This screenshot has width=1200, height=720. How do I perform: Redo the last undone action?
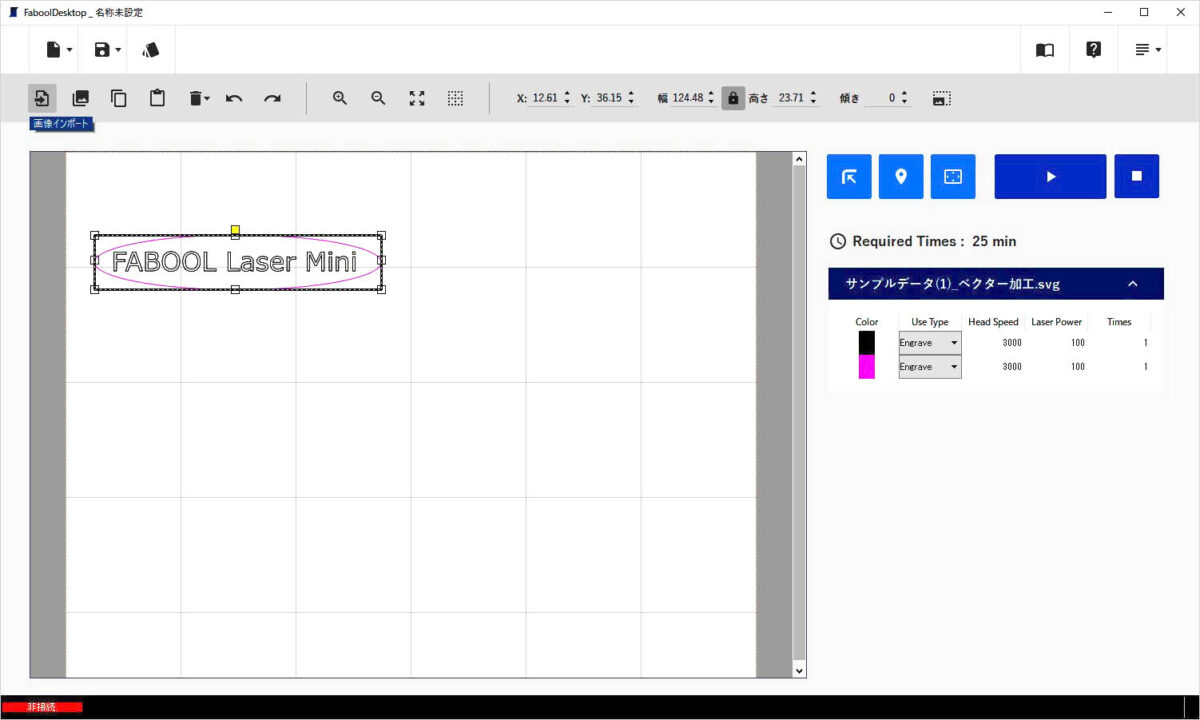pos(272,98)
